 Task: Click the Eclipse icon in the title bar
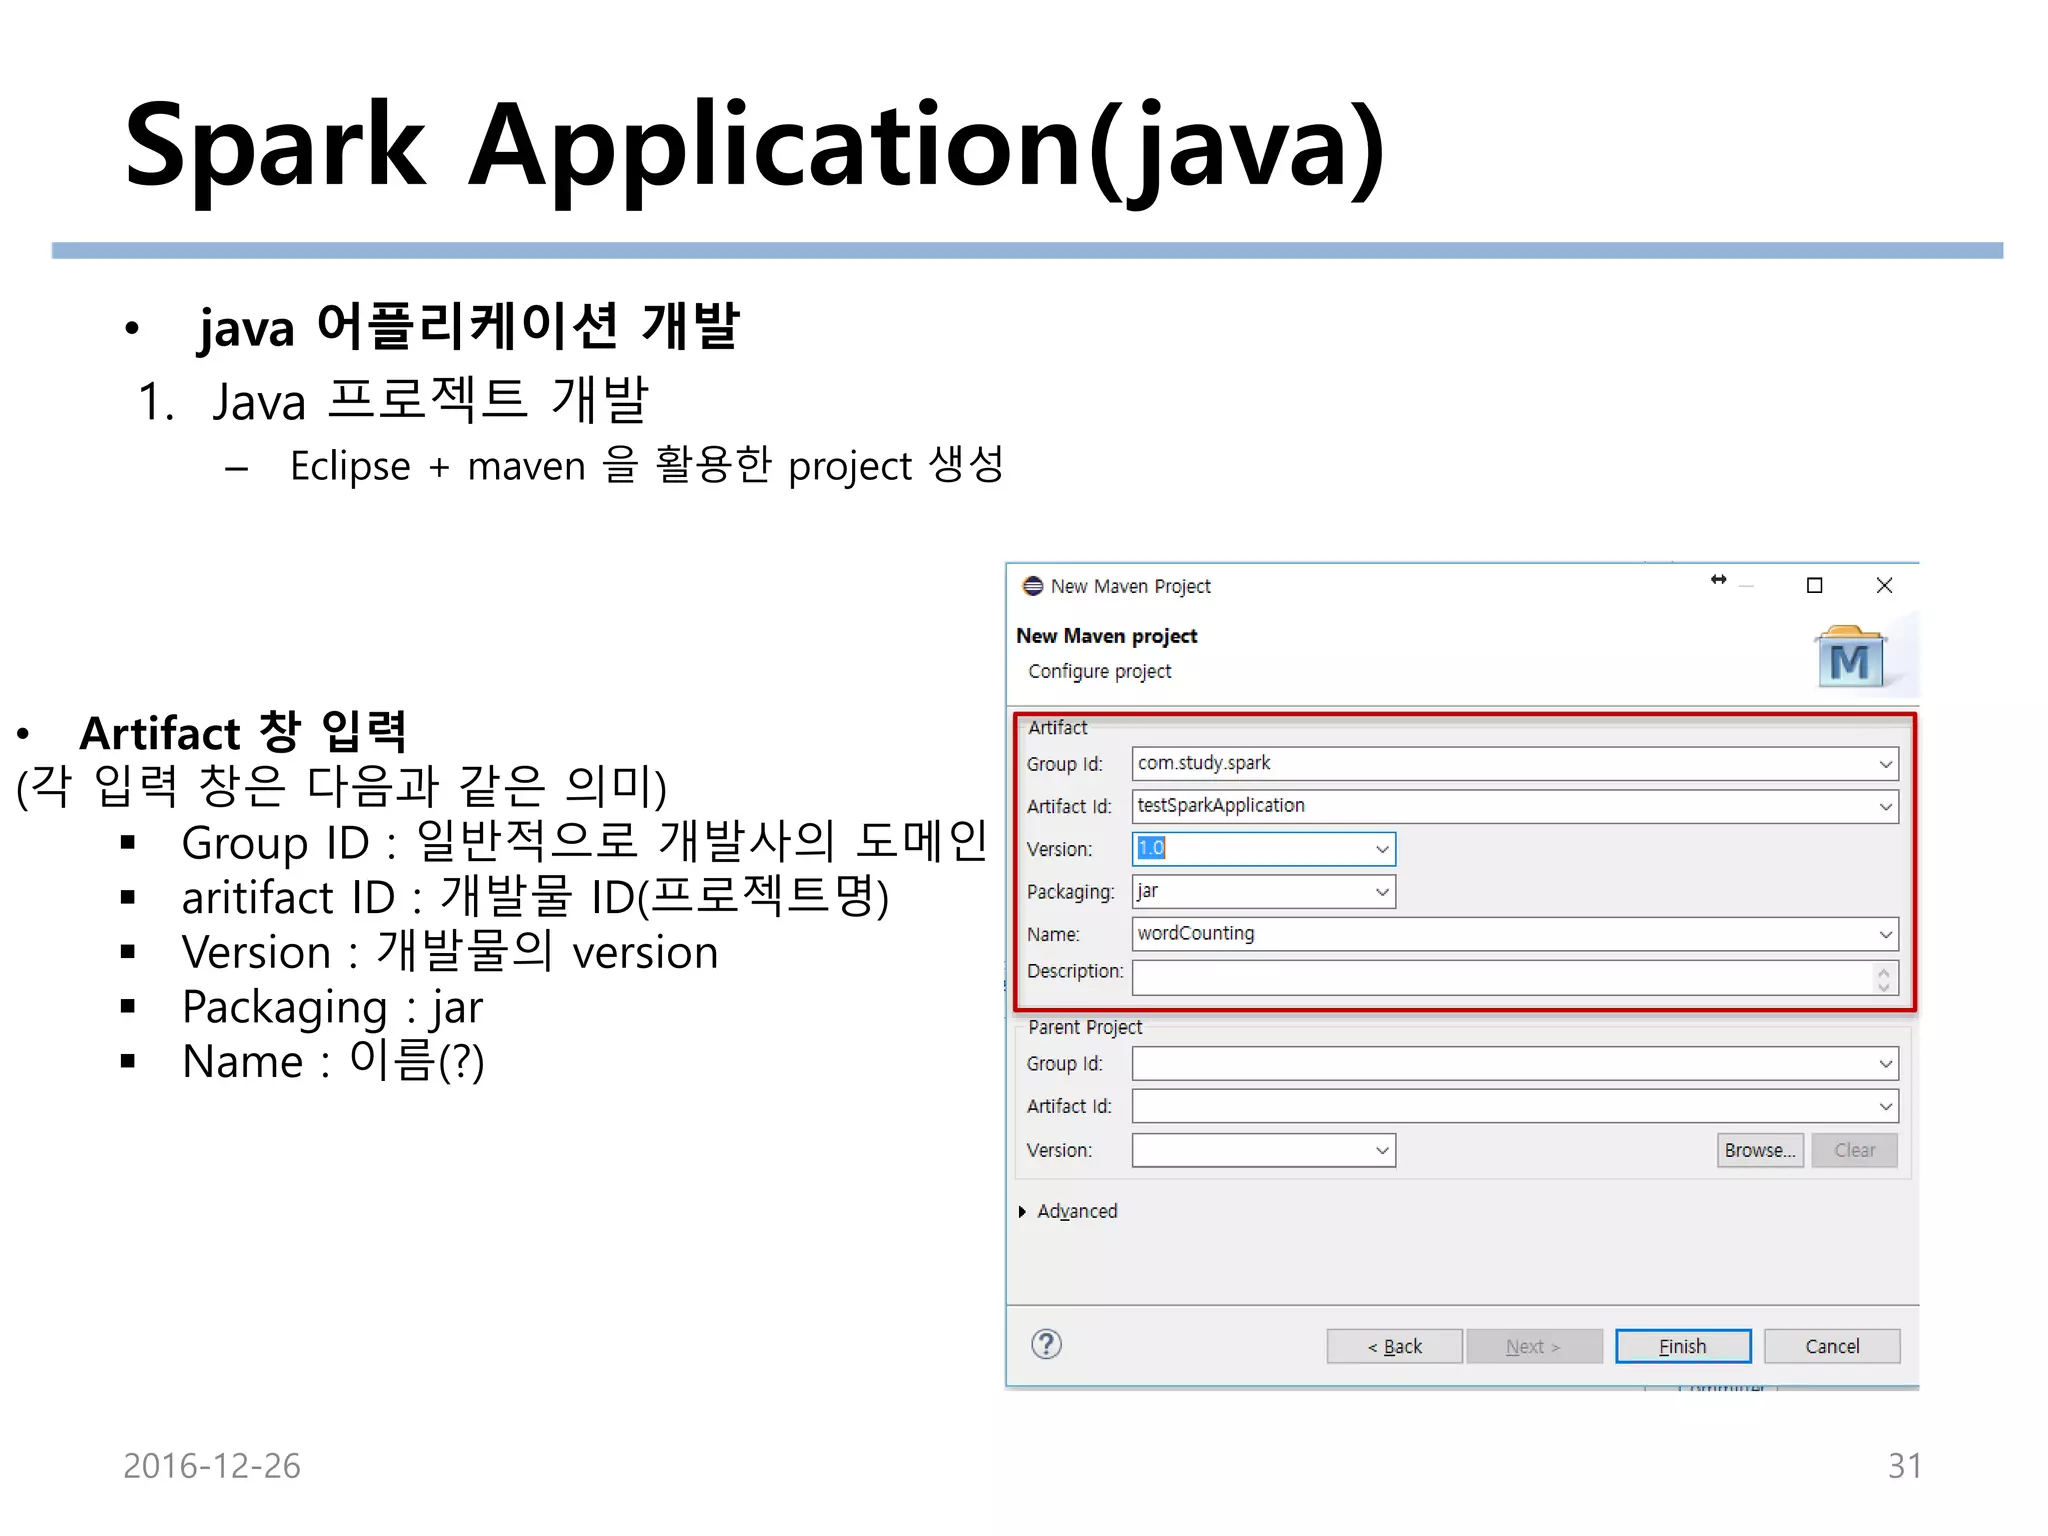click(x=1032, y=586)
